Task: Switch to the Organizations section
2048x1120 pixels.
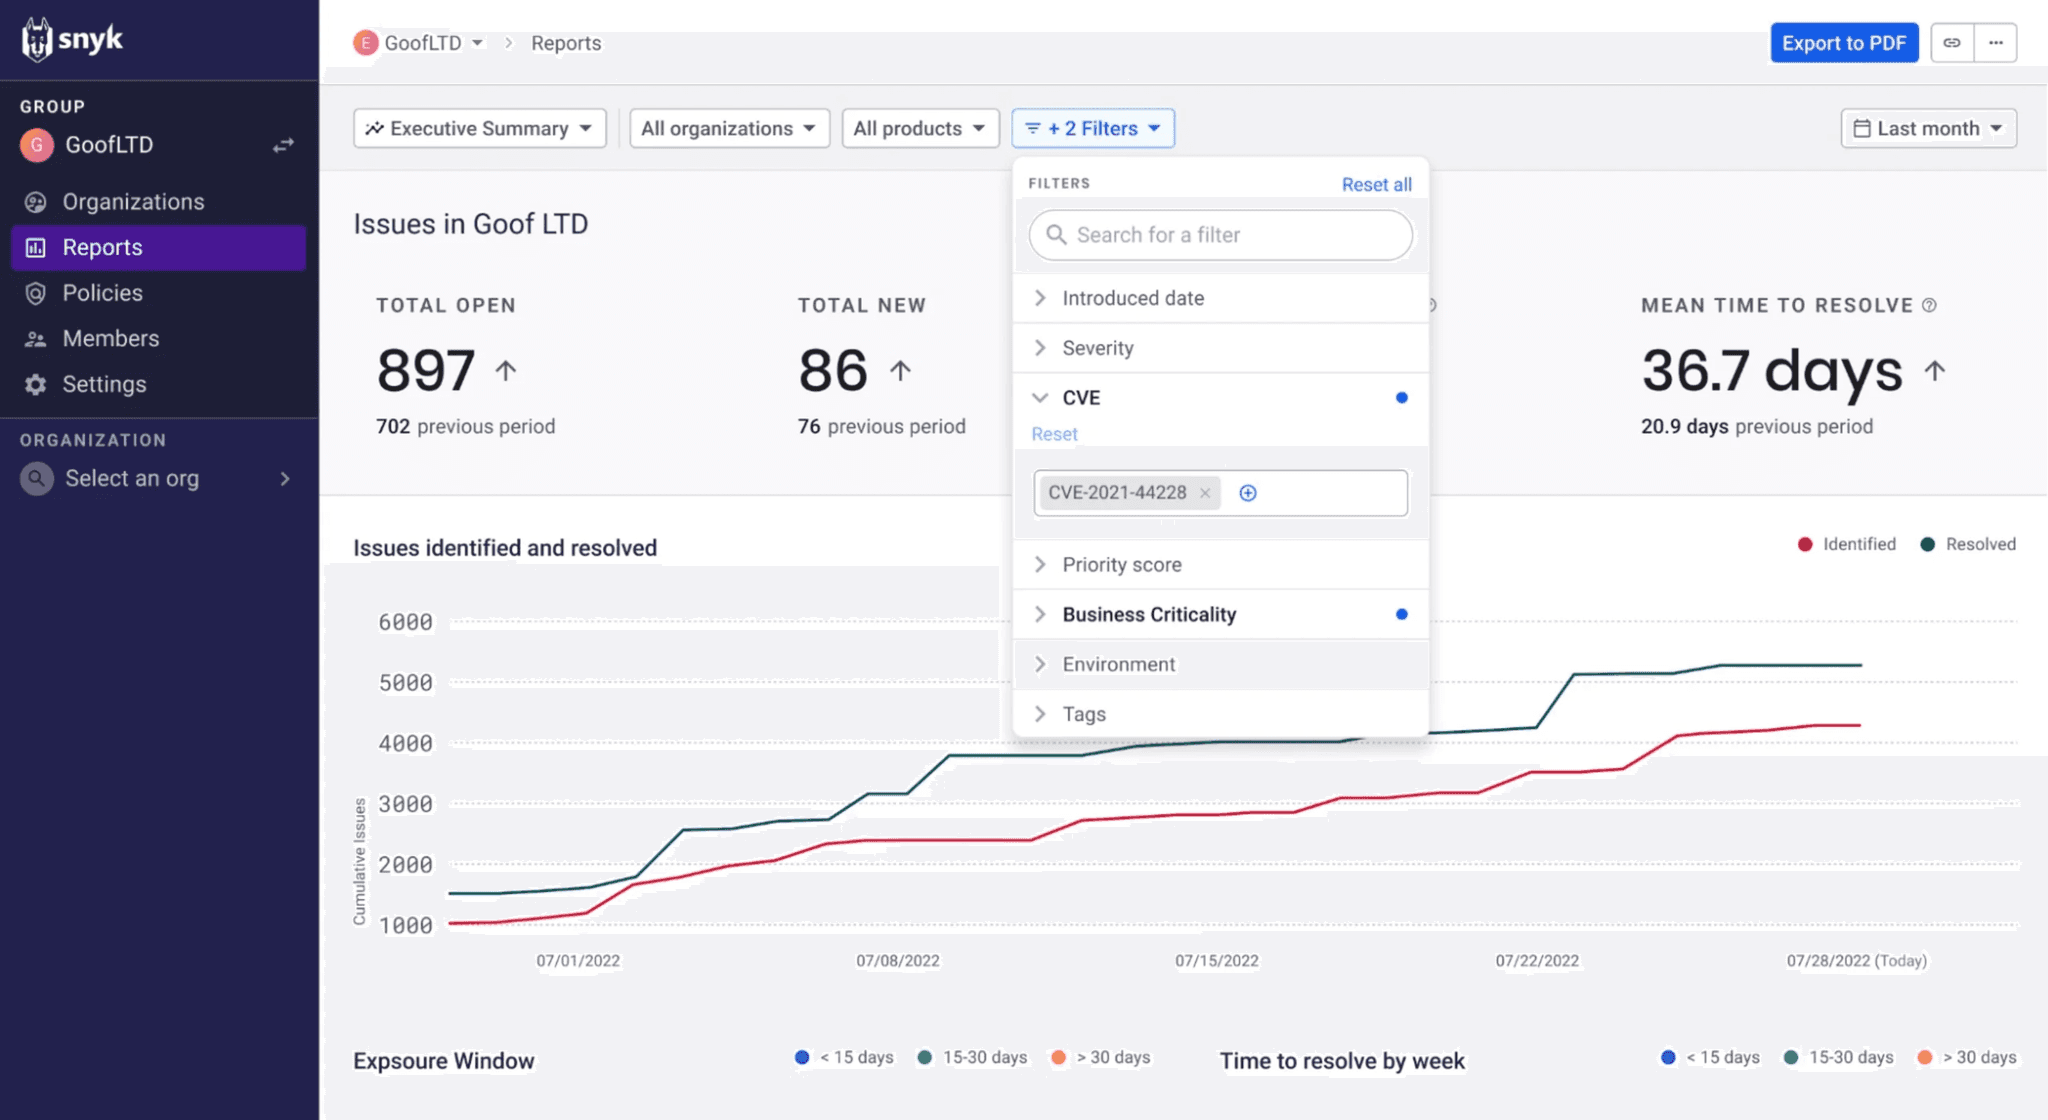Action: pyautogui.click(x=133, y=201)
